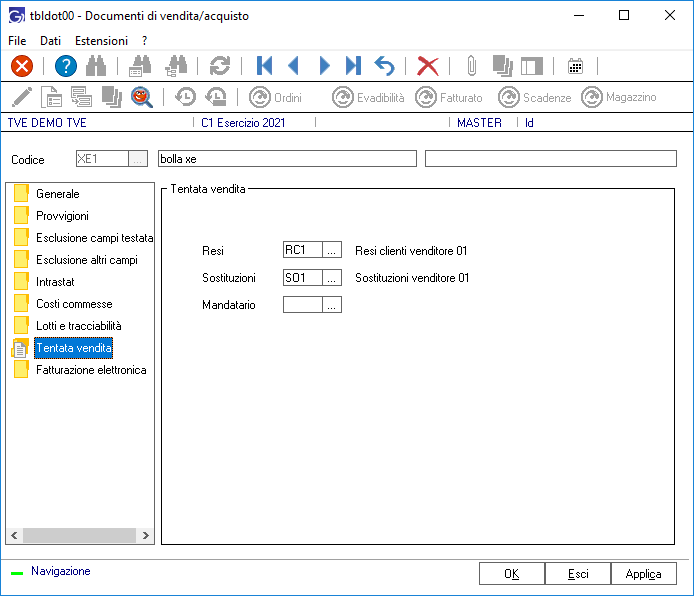Go to the previous record arrow
The image size is (694, 596).
293,66
